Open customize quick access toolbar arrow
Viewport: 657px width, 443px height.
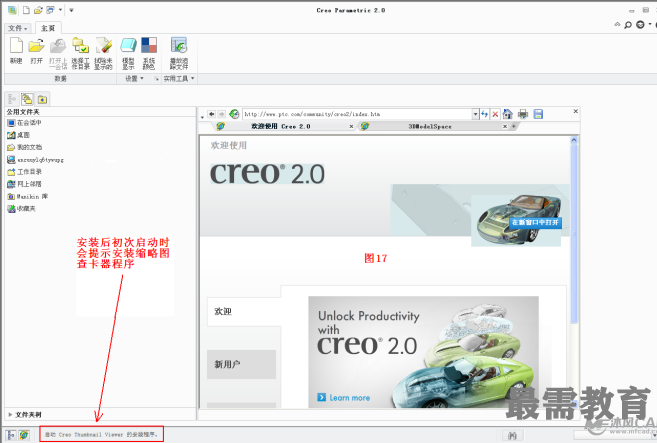coord(71,10)
